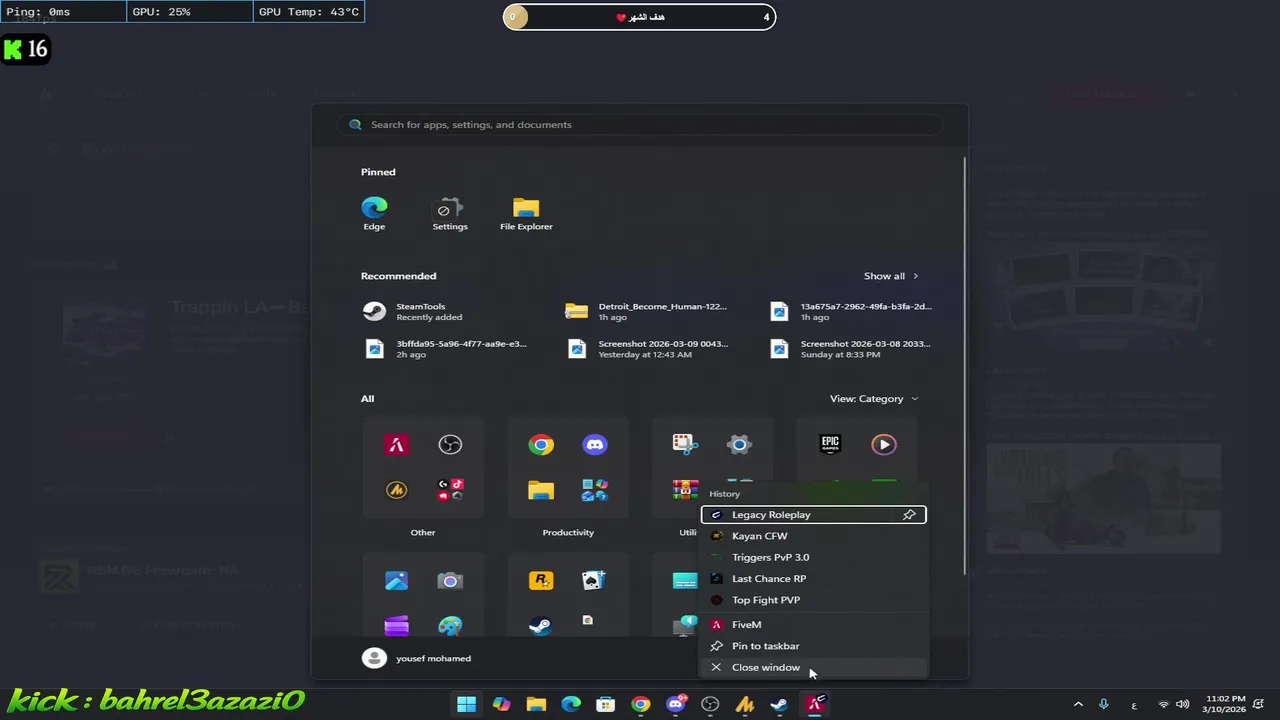This screenshot has width=1280, height=720.
Task: Select Top Fight PVP history entry
Action: click(813, 600)
